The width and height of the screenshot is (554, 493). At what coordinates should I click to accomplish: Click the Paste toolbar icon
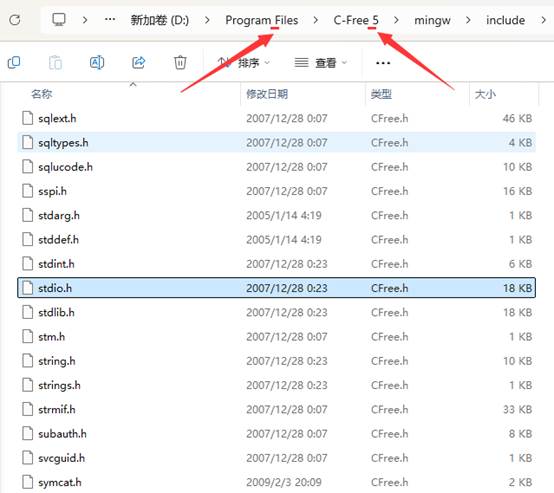55,63
